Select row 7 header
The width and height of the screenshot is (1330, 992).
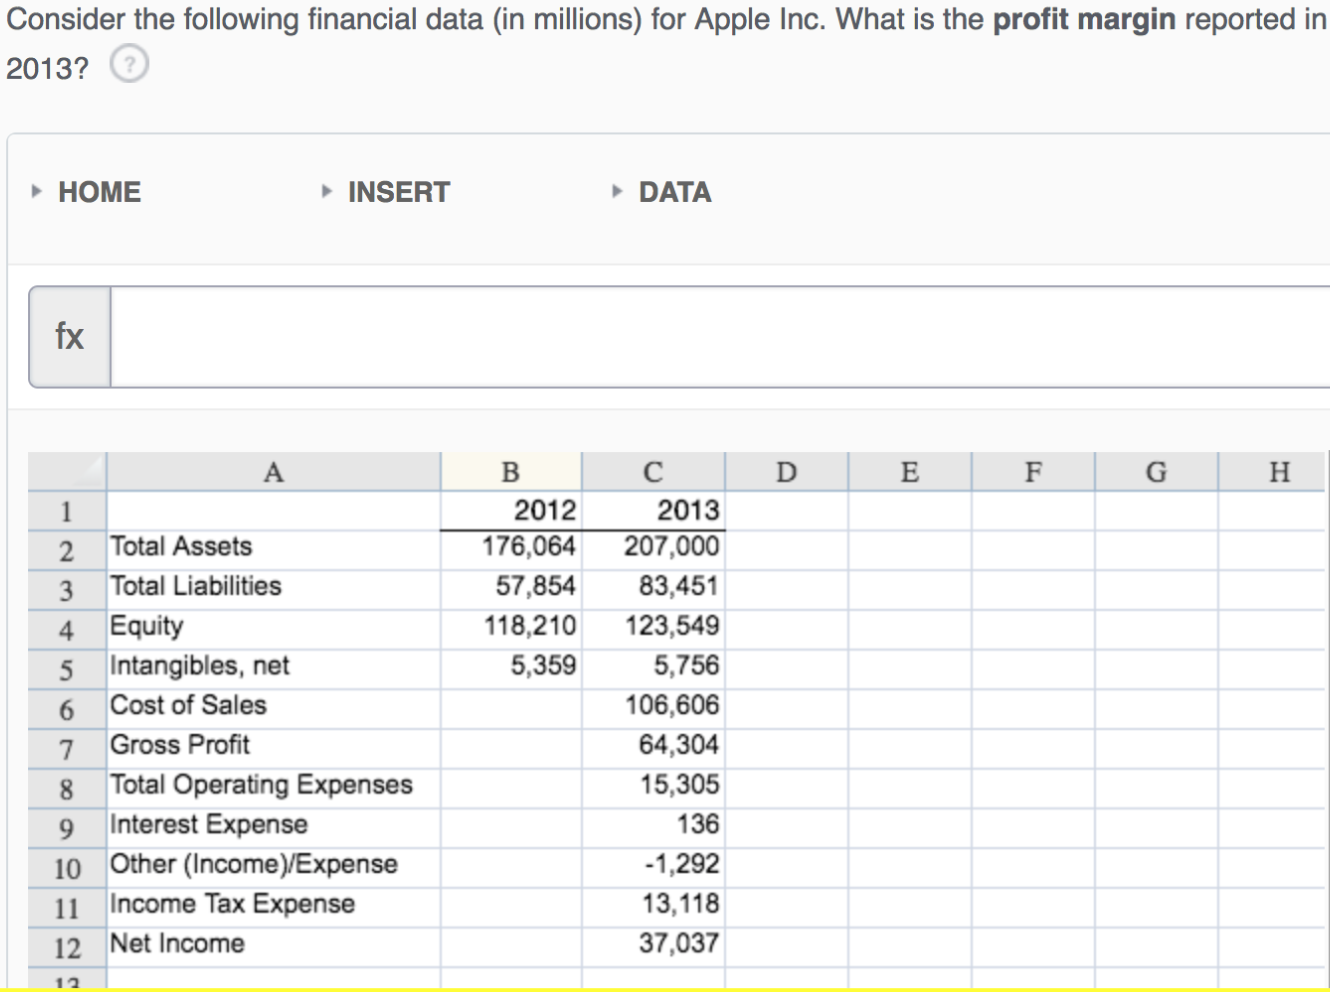pos(67,749)
